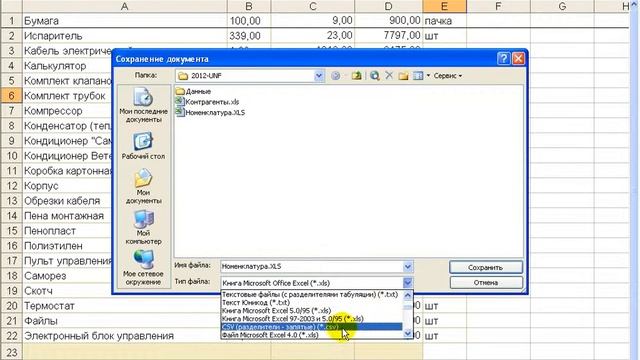Go to Рабочий стол location
Viewport: 640px width, 360px height.
143,146
